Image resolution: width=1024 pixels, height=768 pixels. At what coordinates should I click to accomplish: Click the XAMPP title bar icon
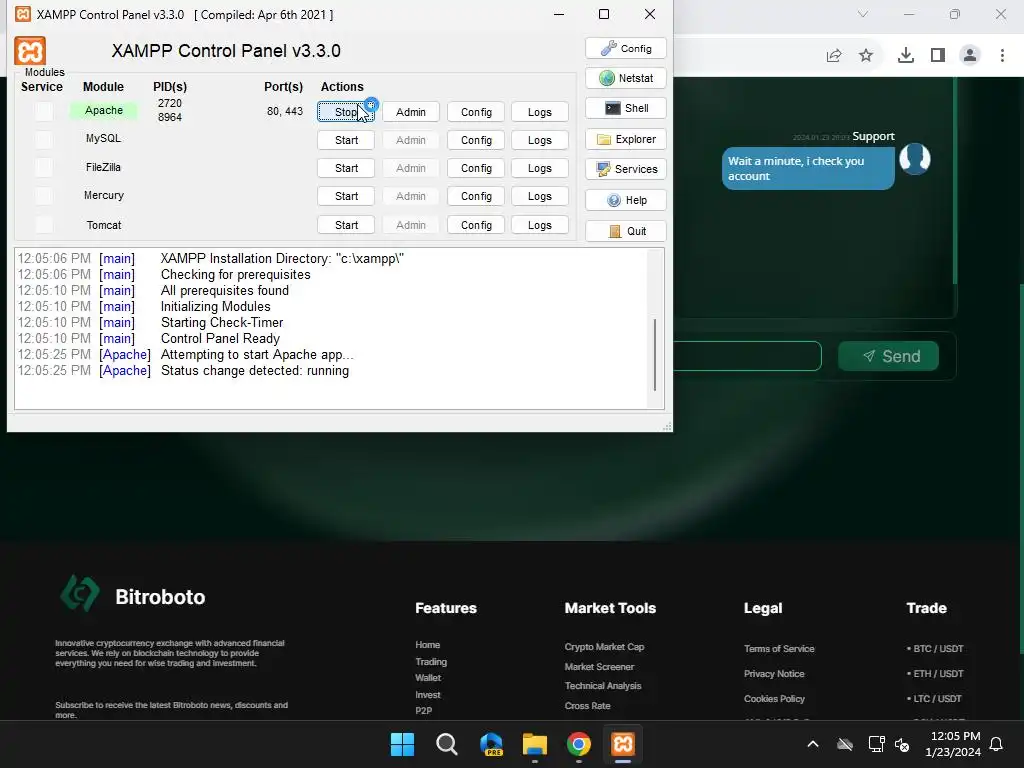pyautogui.click(x=23, y=14)
